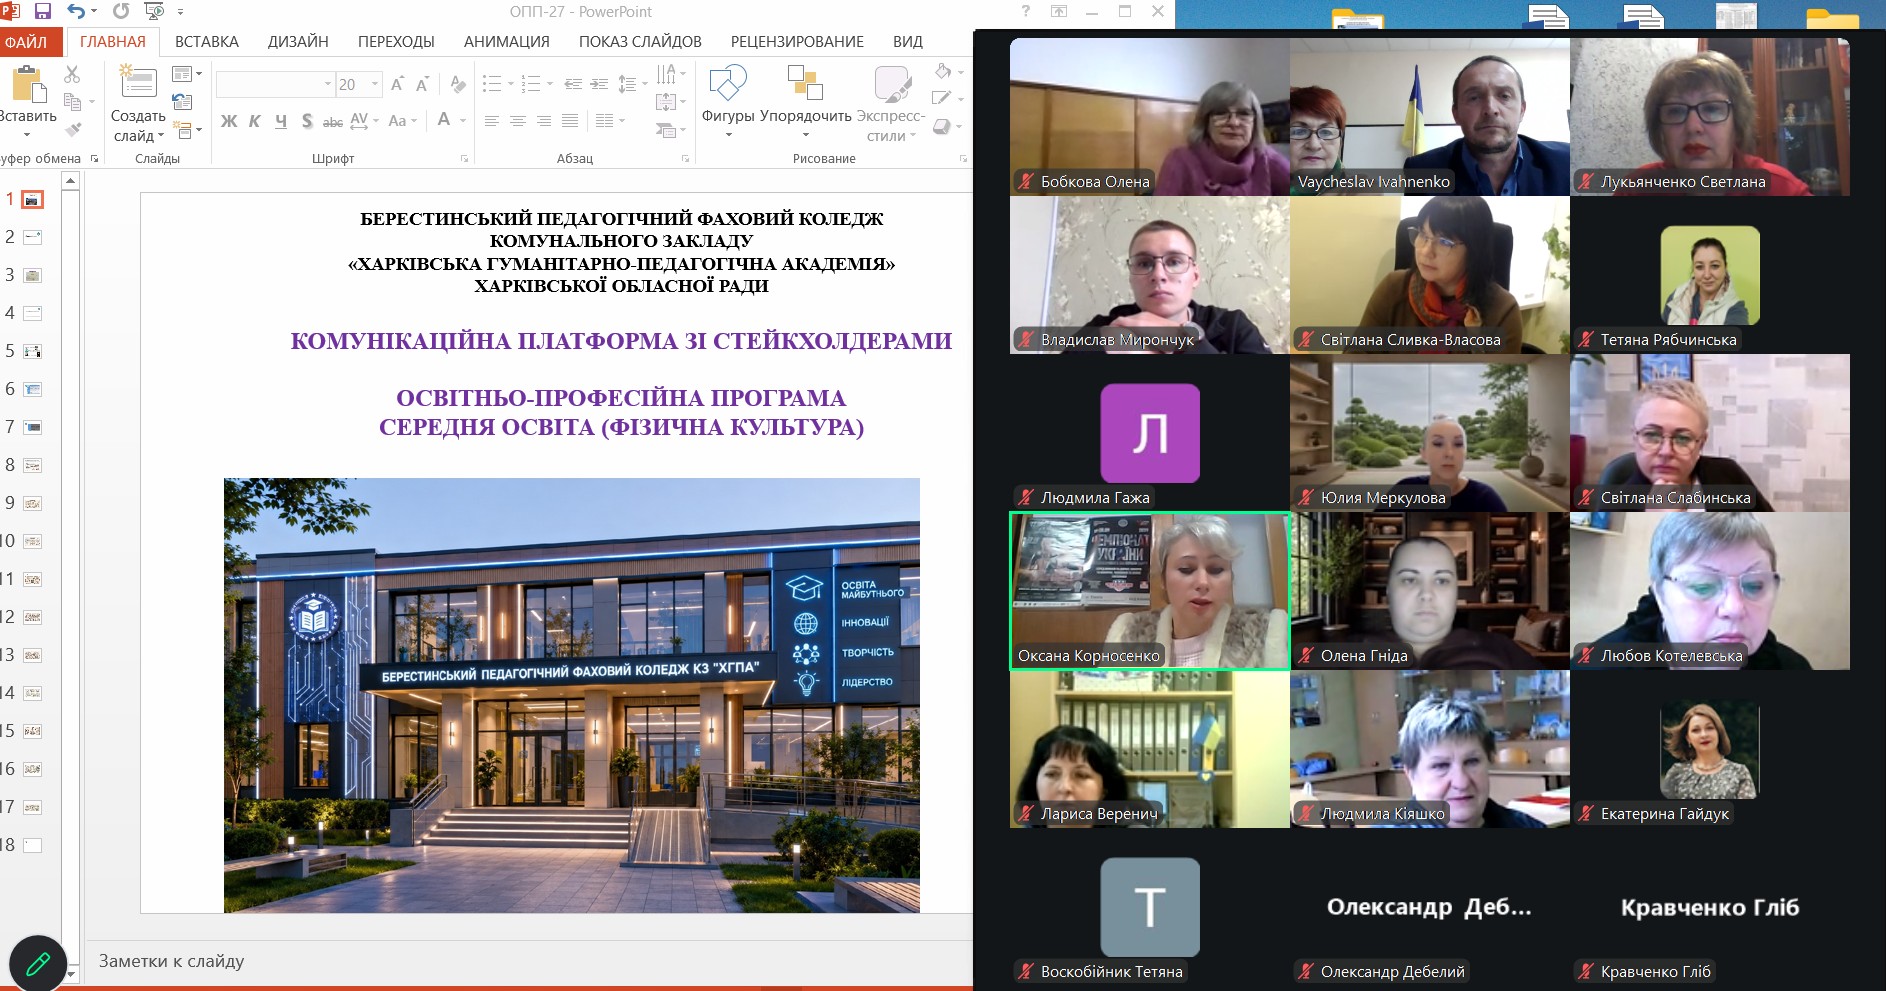Open the font name combo box
This screenshot has height=991, width=1886.
click(x=275, y=84)
